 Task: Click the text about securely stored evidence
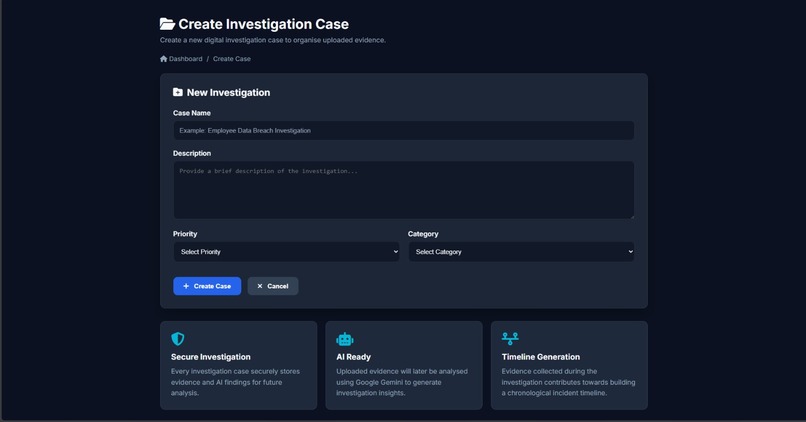[x=235, y=382]
